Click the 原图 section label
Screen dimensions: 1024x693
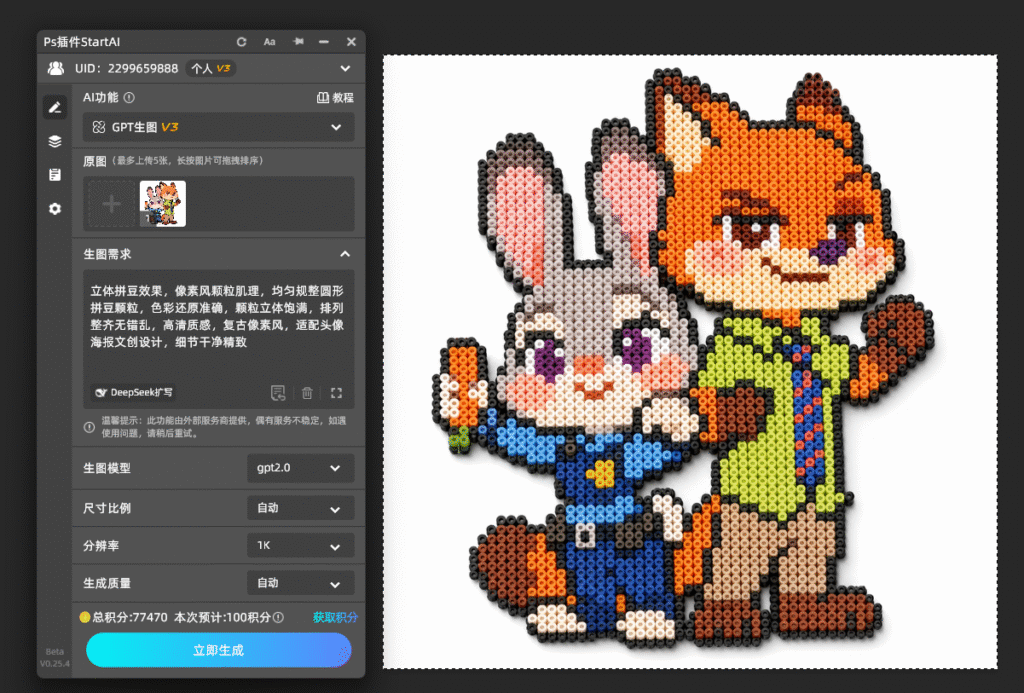(x=95, y=161)
